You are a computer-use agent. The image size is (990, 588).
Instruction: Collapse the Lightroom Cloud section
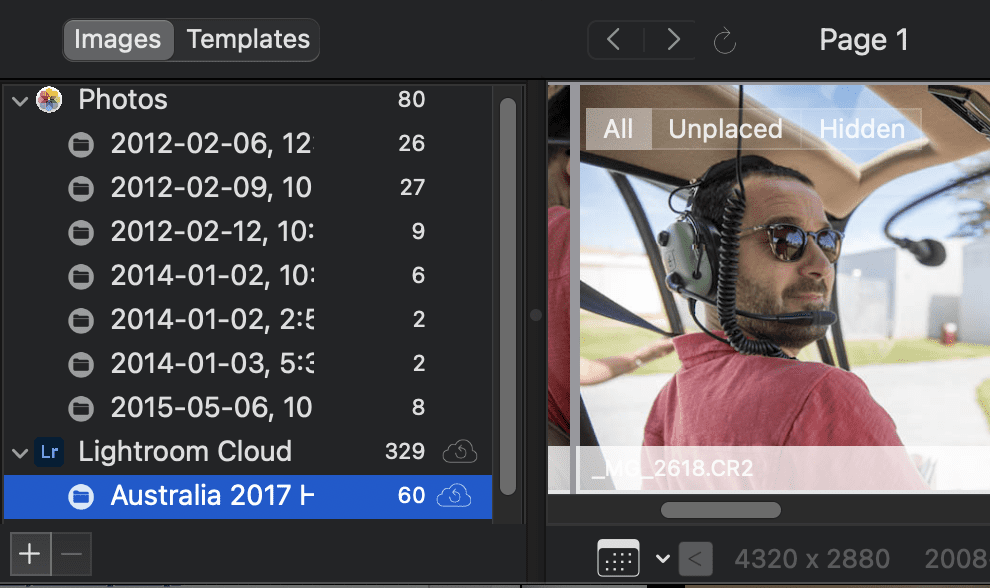point(20,453)
